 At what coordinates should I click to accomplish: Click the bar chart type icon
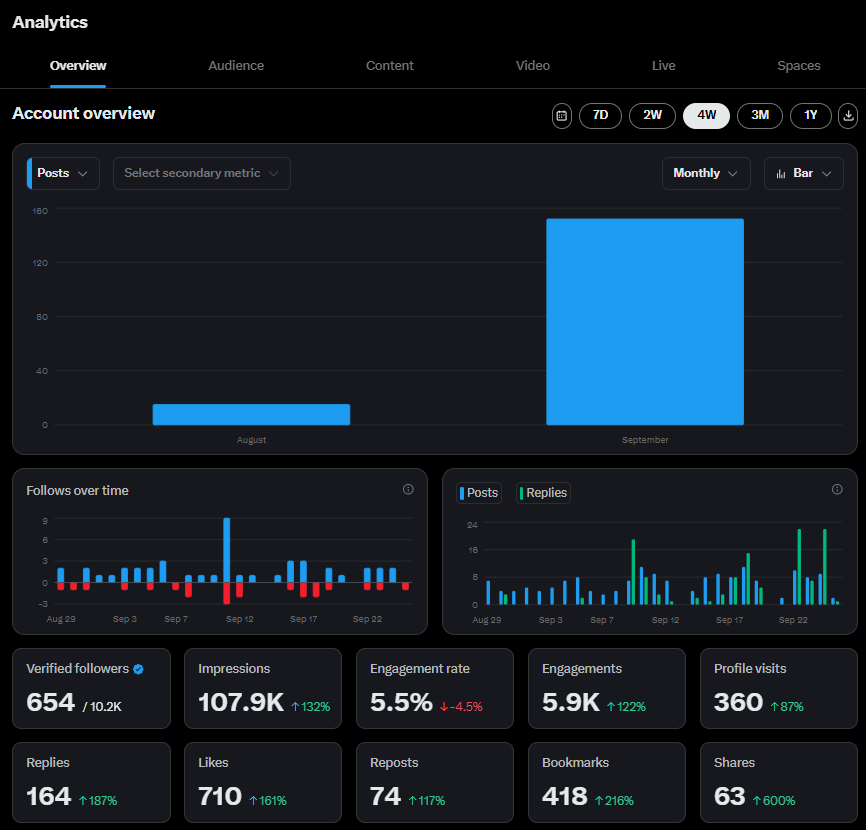pos(781,174)
